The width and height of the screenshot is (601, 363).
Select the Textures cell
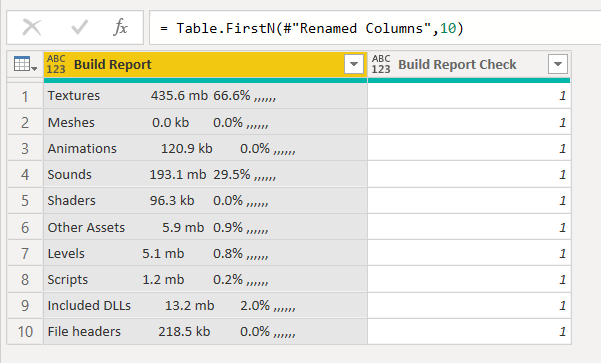coord(205,96)
